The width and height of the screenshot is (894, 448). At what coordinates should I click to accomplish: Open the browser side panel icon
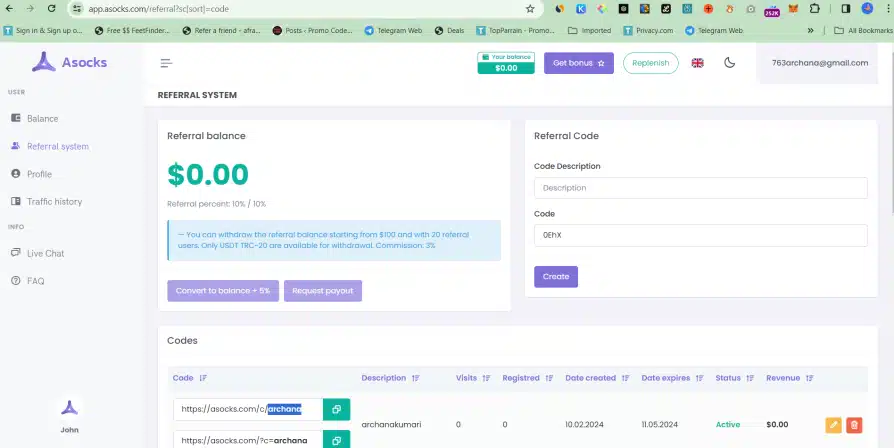coord(846,9)
